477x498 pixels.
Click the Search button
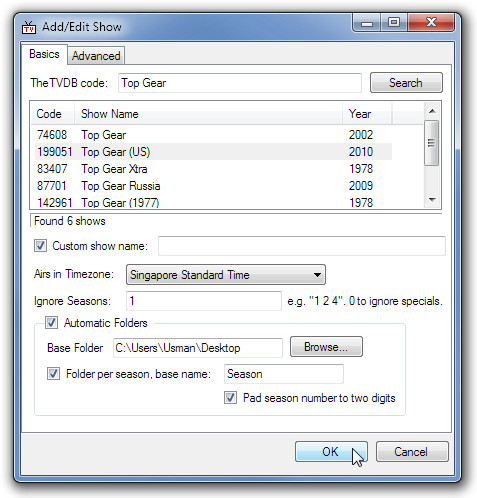(x=406, y=83)
